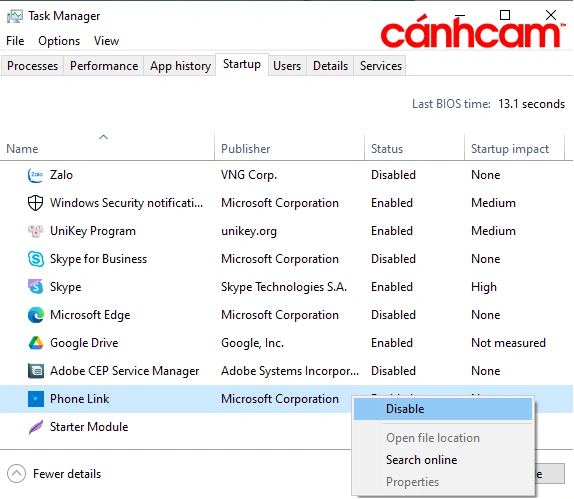Collapse view with Fewer details arrow
This screenshot has width=574, height=499.
16,474
